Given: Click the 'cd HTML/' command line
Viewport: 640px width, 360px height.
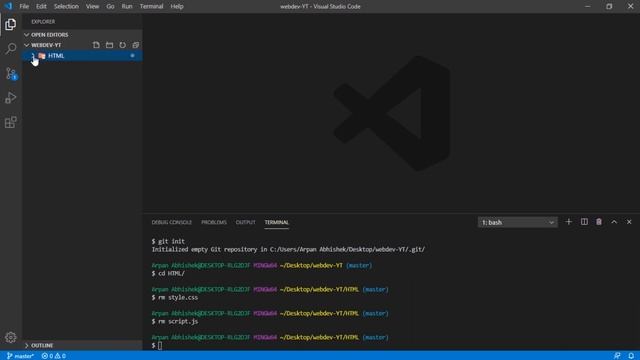Looking at the screenshot, I should tap(168, 273).
